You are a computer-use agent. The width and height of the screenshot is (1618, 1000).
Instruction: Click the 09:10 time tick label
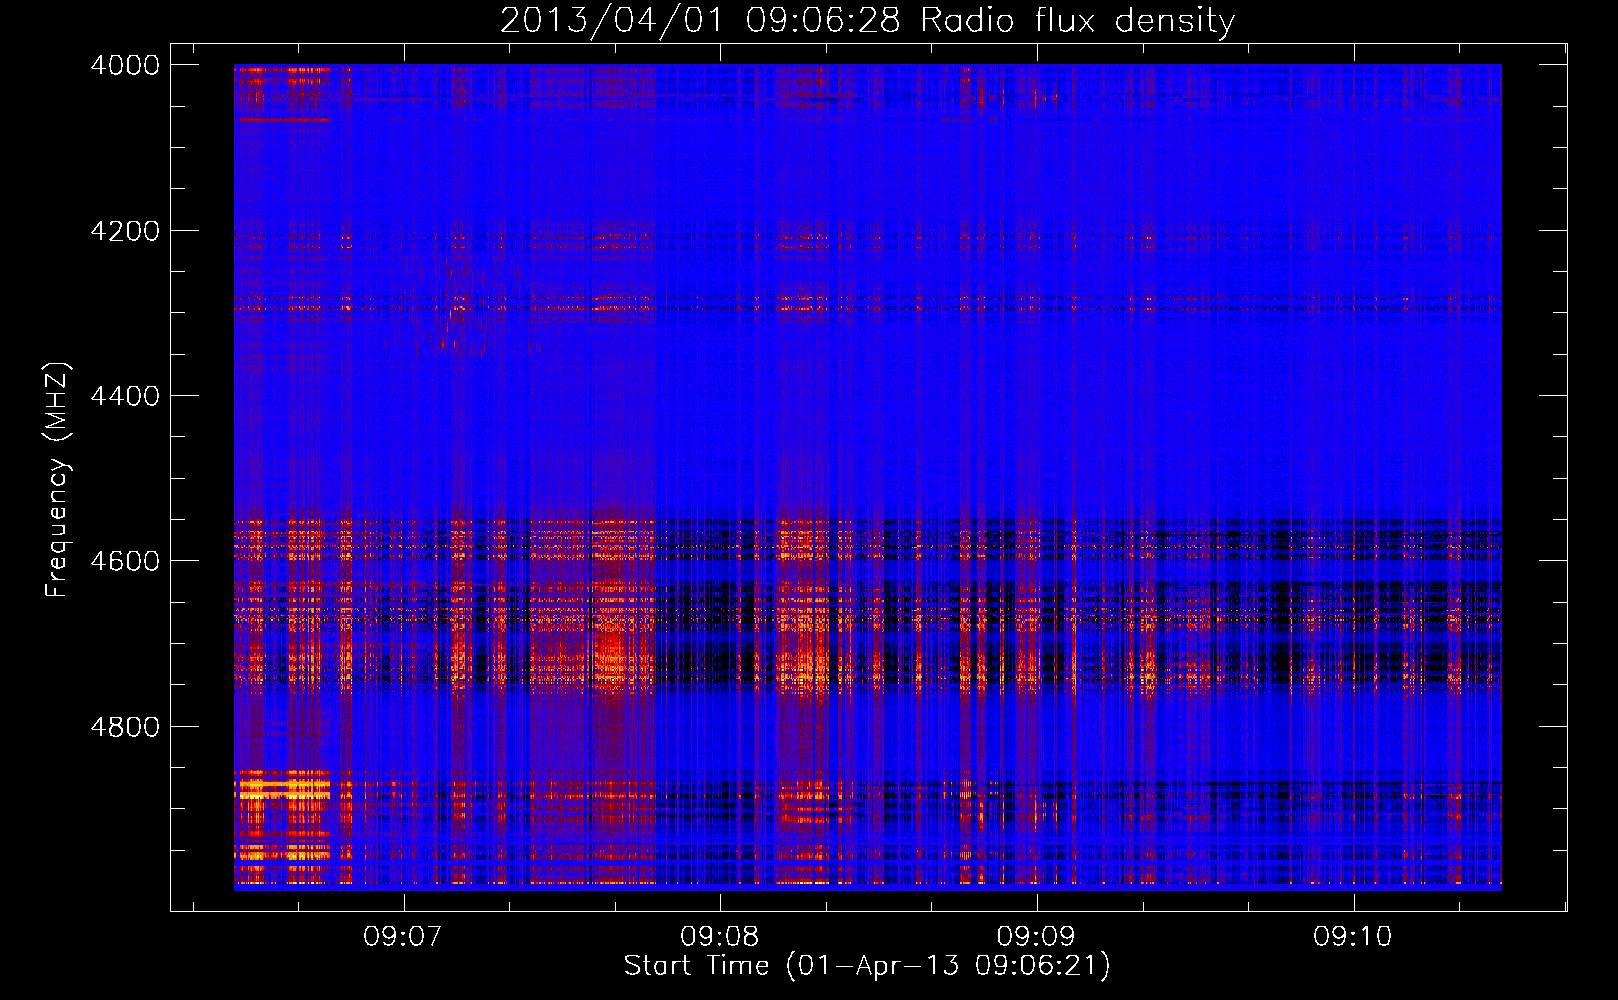pyautogui.click(x=1353, y=937)
